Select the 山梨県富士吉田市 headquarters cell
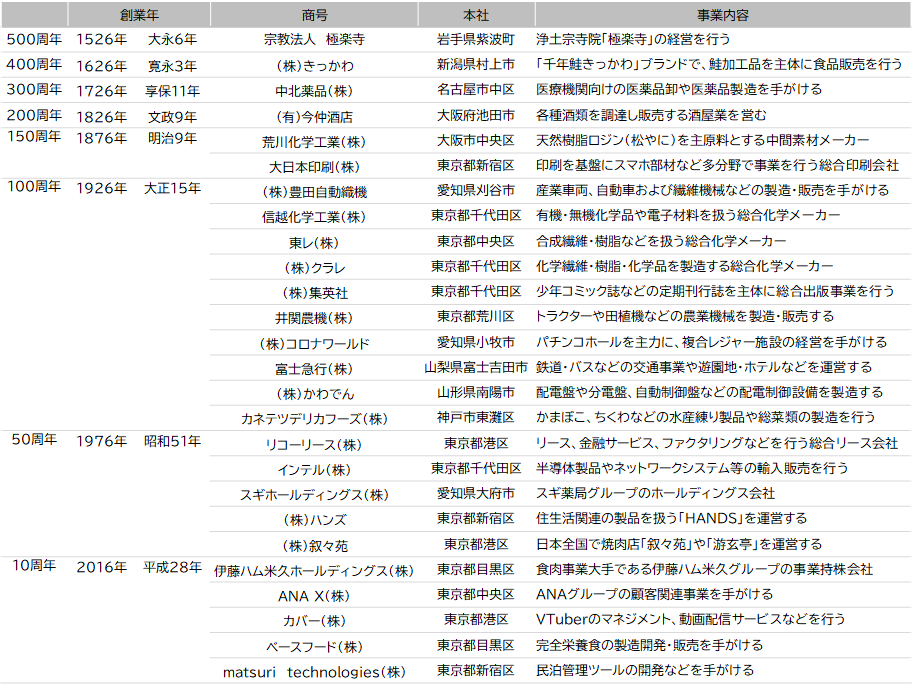Screen dimensions: 913x687 (476, 367)
